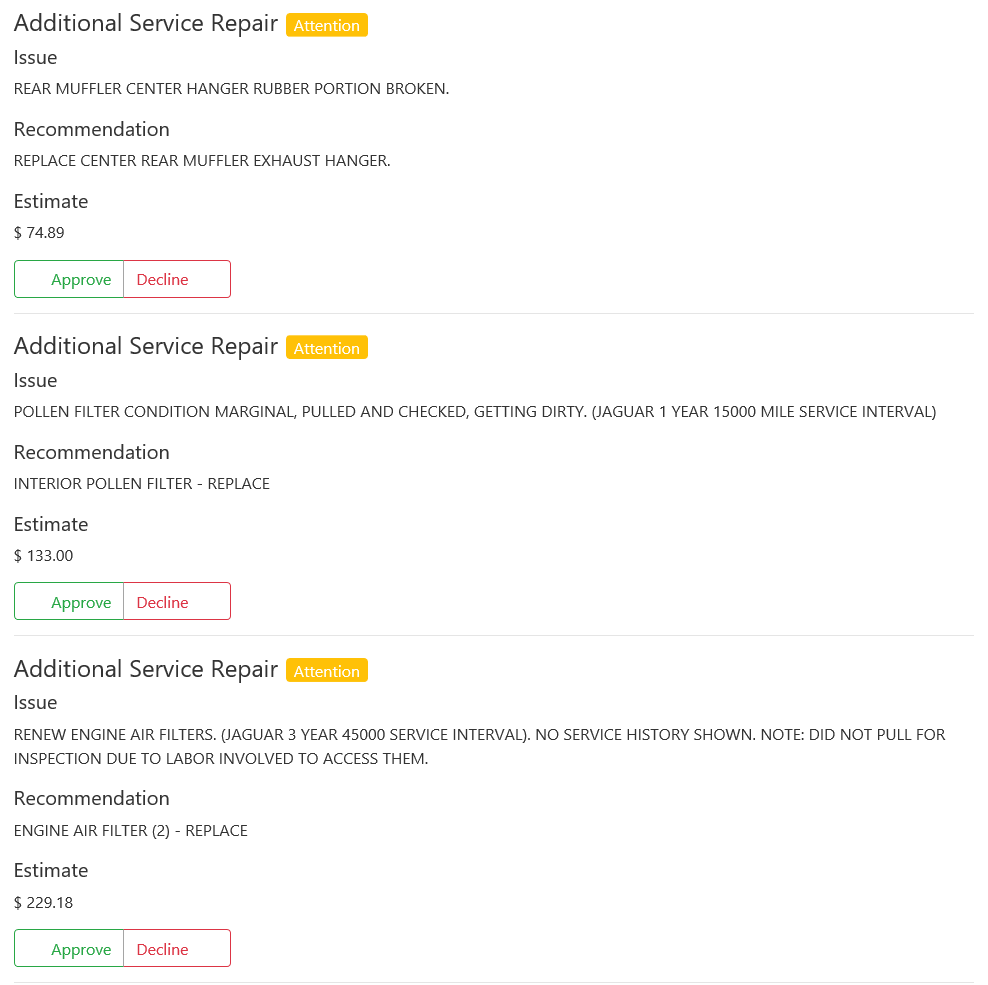
Task: Click the broken muffler hanger issue description
Action: pos(231,89)
